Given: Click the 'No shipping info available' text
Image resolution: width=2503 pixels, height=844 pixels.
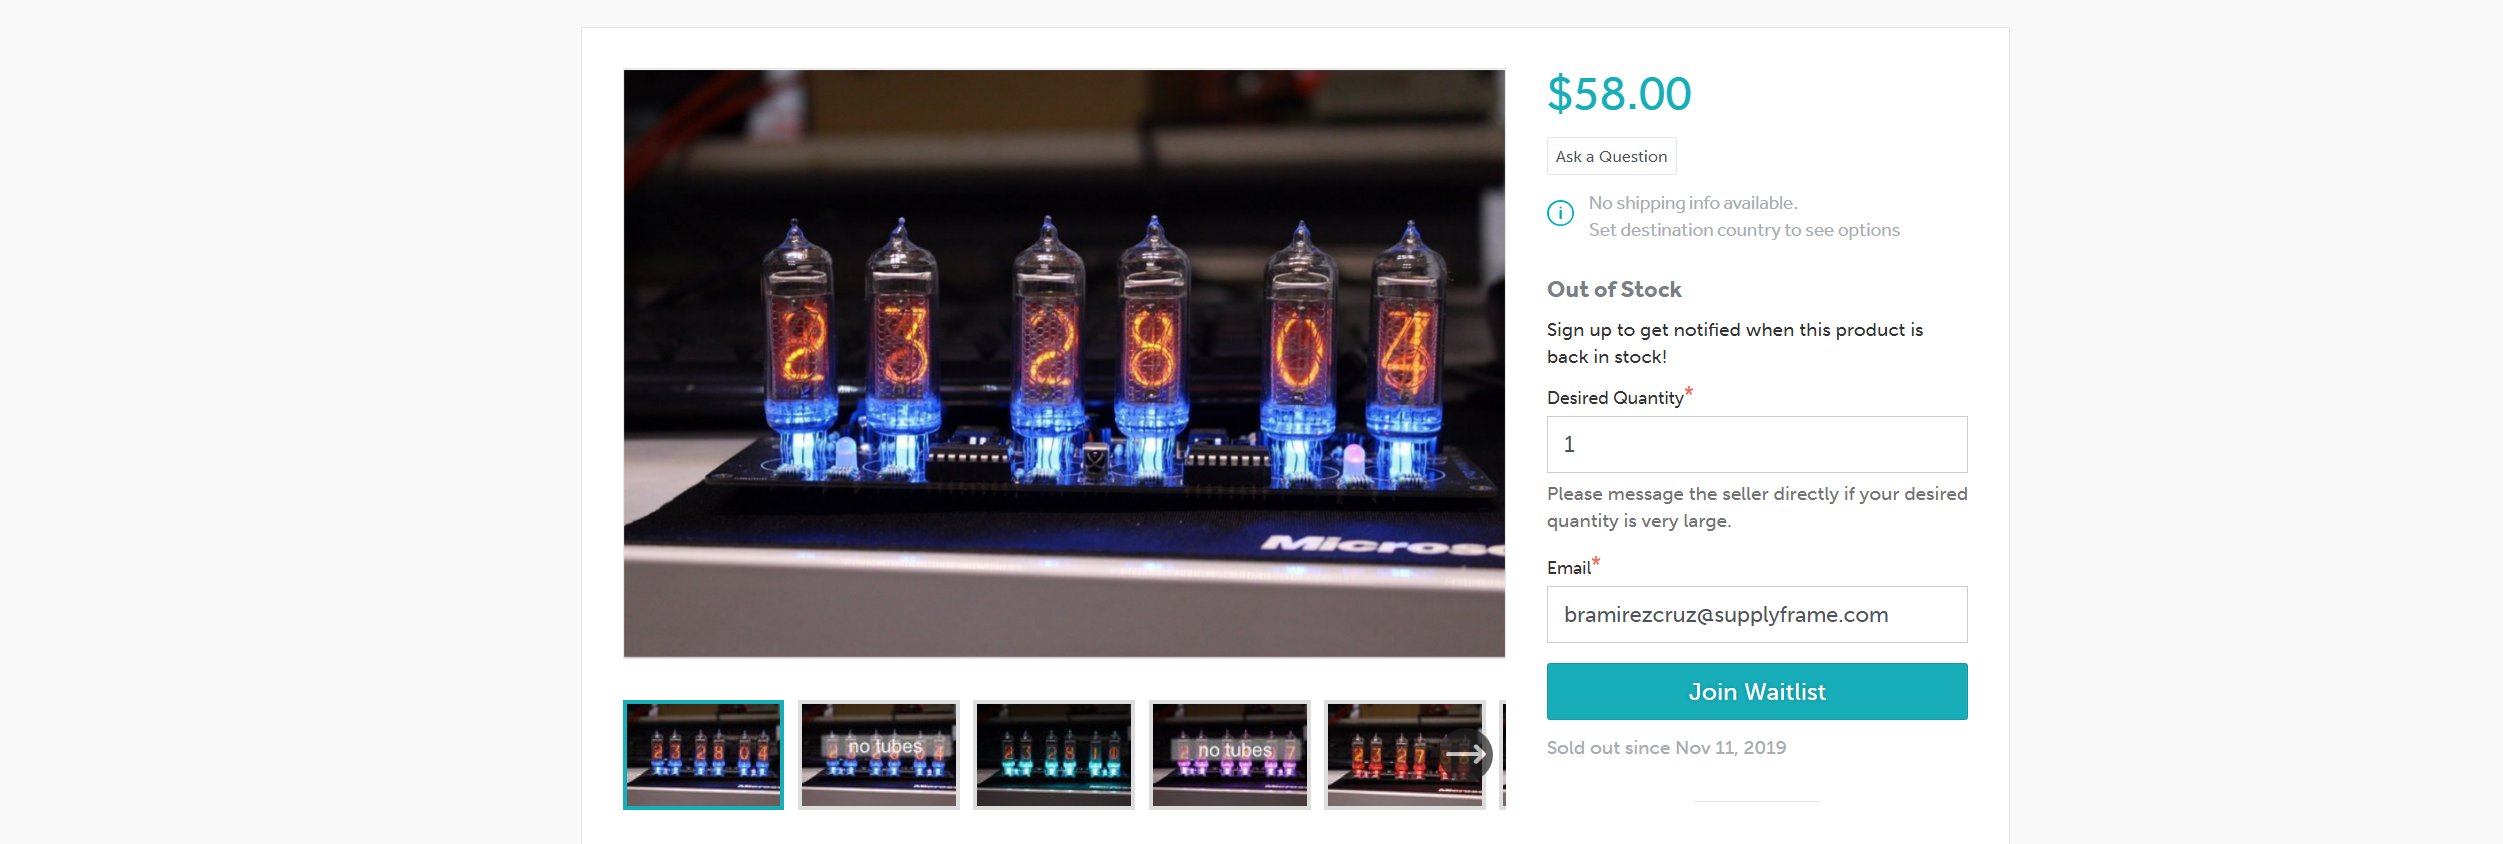Looking at the screenshot, I should [1693, 203].
